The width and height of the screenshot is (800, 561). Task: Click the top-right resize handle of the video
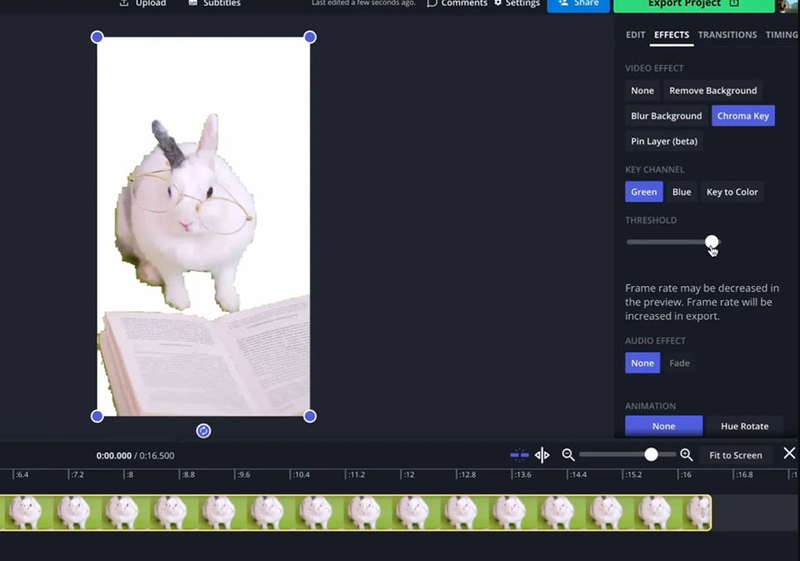click(310, 37)
